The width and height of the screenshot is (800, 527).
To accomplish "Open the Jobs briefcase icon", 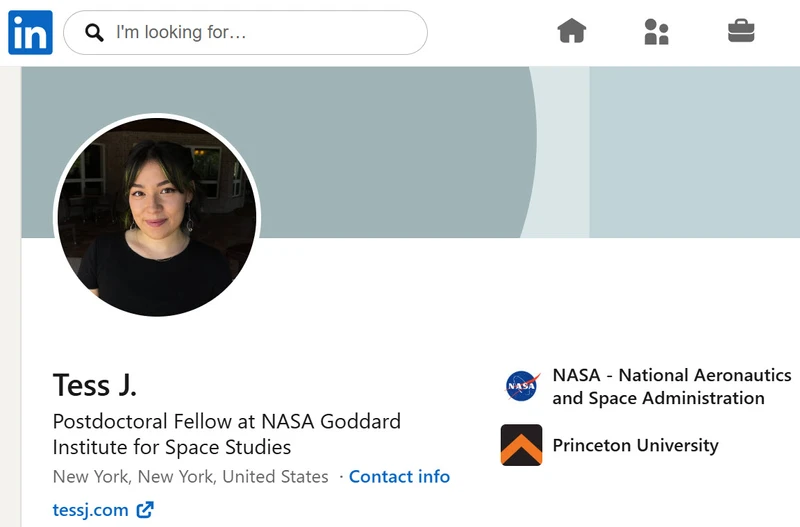I will pyautogui.click(x=741, y=31).
